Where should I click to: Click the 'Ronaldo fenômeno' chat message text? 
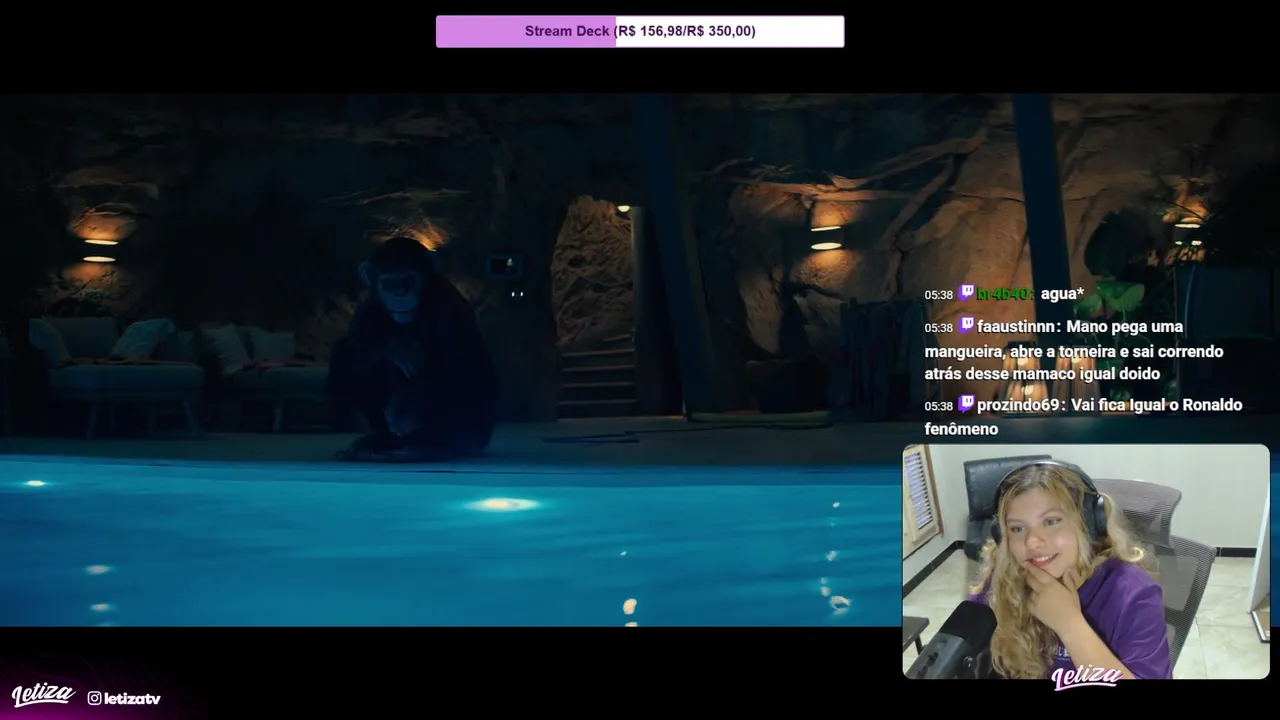tap(1083, 417)
